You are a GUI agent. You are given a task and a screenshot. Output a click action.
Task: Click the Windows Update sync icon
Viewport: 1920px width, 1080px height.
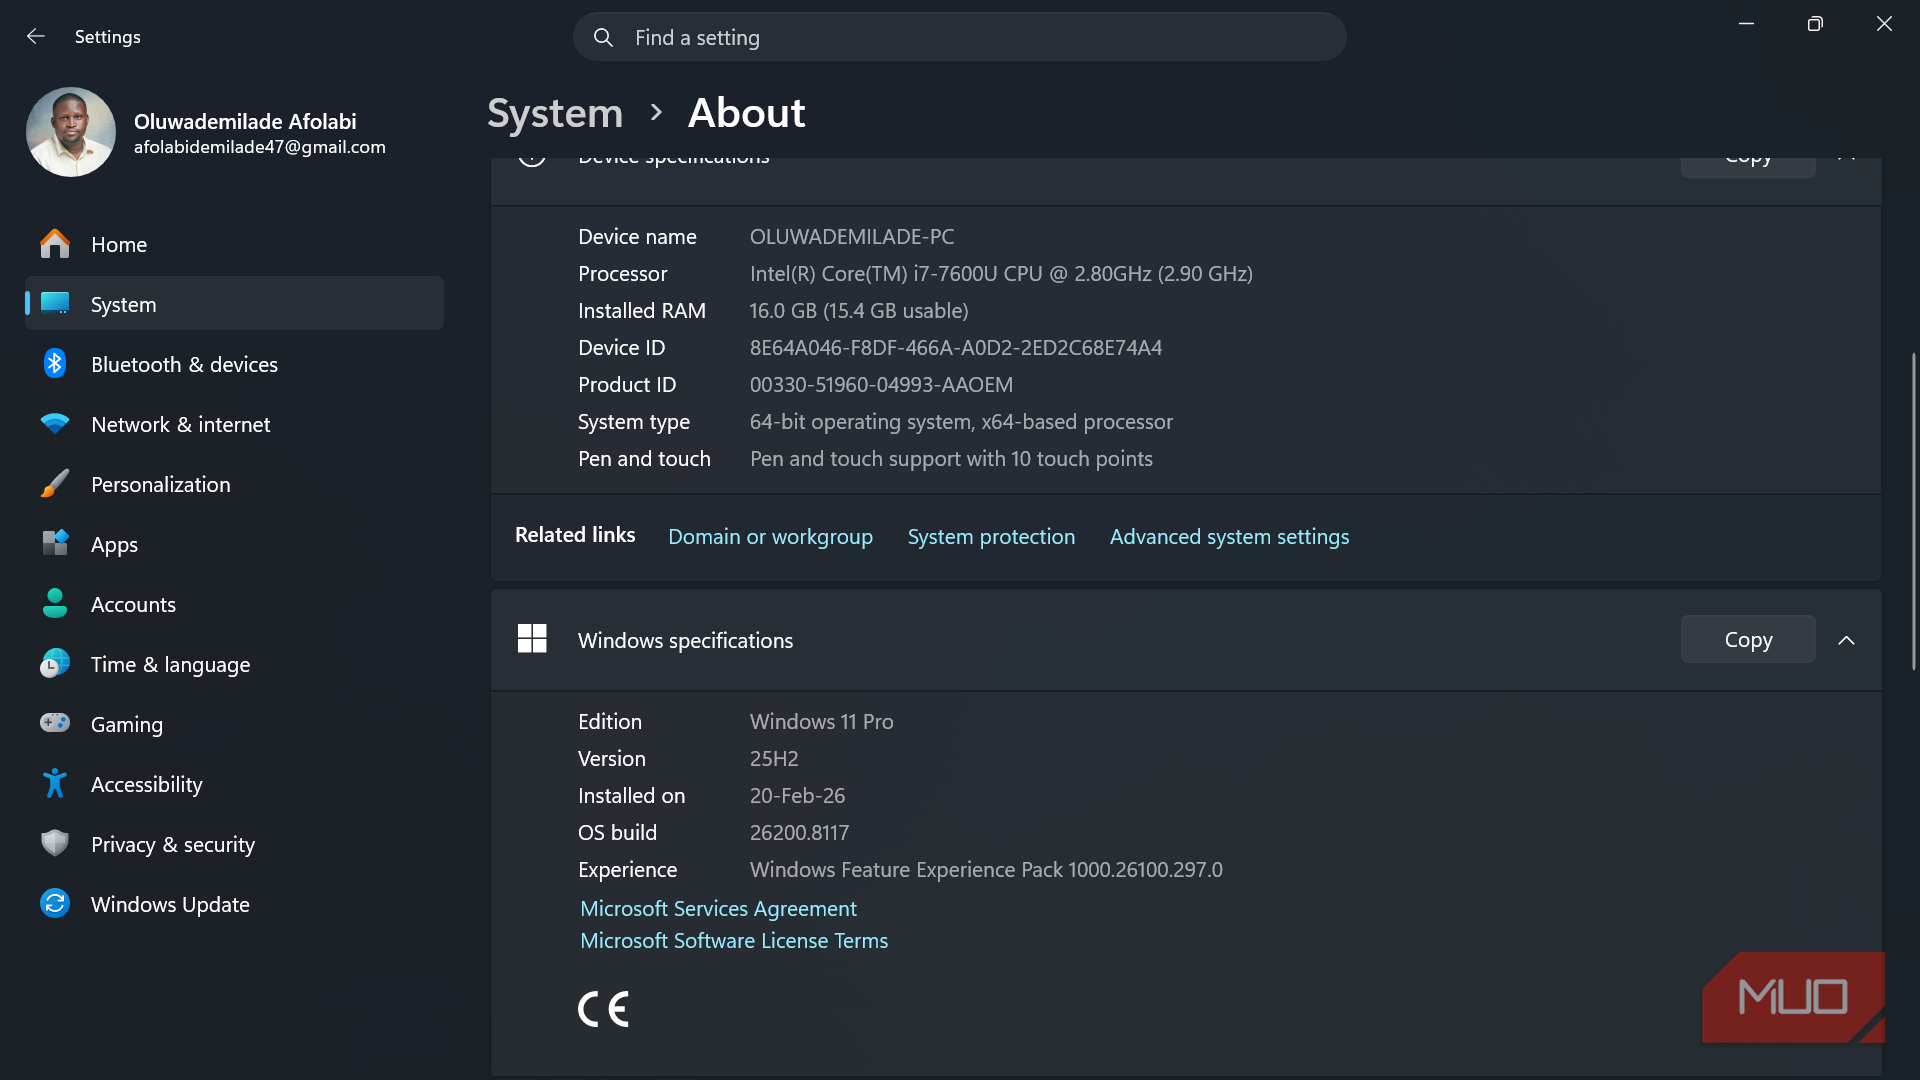(x=55, y=903)
